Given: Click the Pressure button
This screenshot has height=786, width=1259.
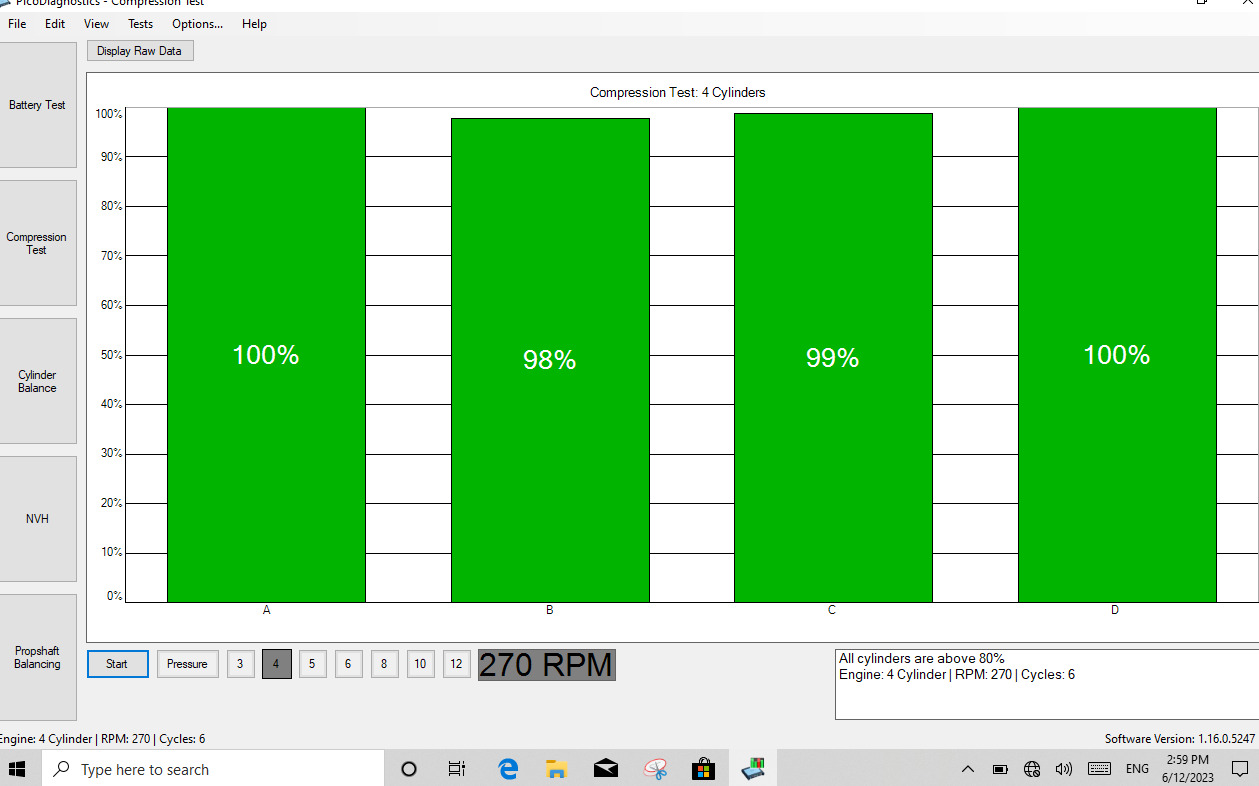Looking at the screenshot, I should 187,664.
